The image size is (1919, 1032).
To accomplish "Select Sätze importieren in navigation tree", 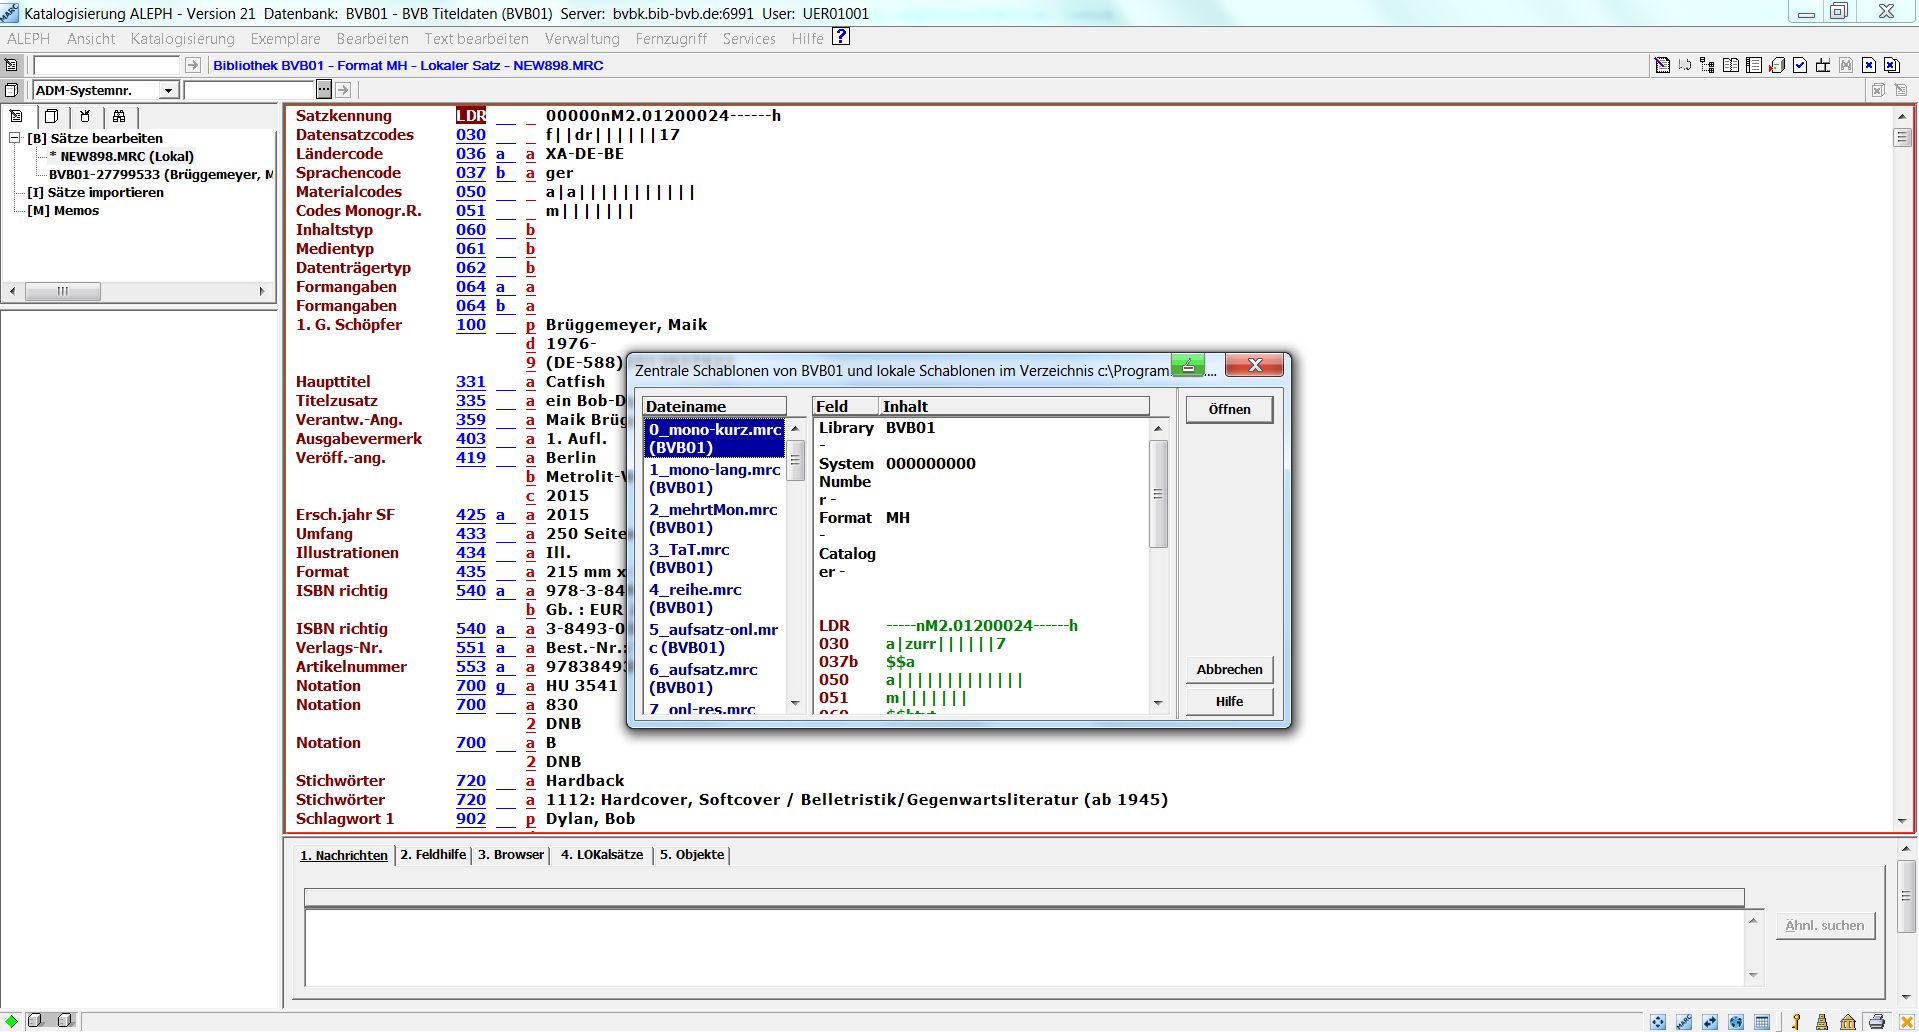I will tap(96, 192).
